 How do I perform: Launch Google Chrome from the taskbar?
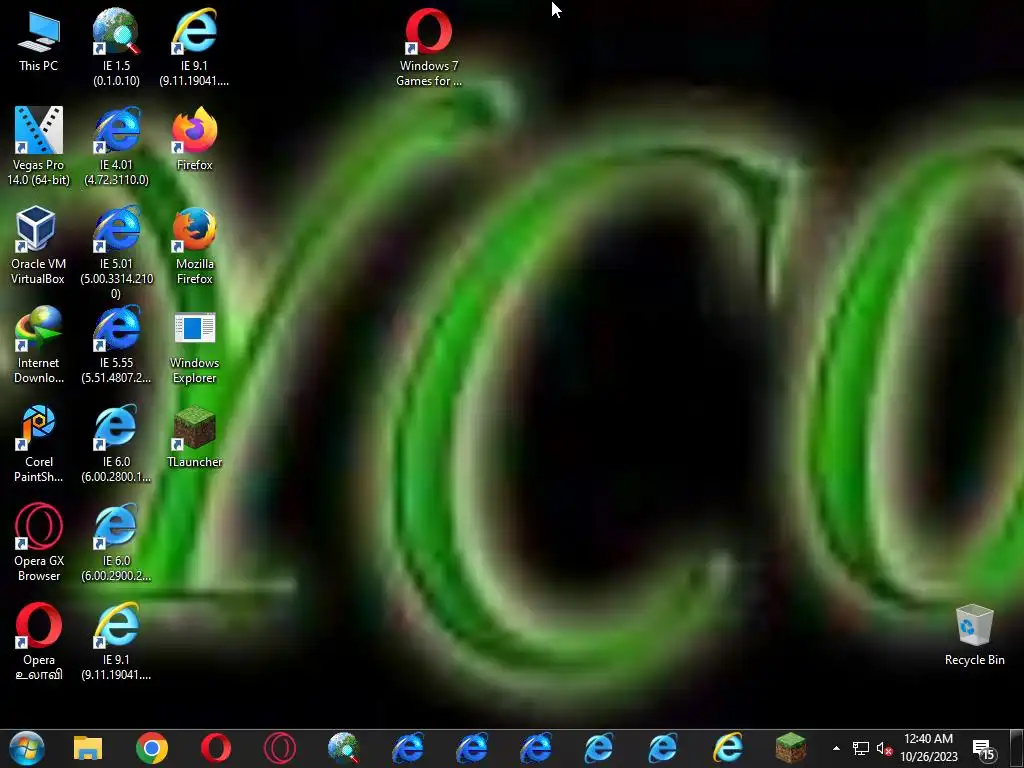152,748
